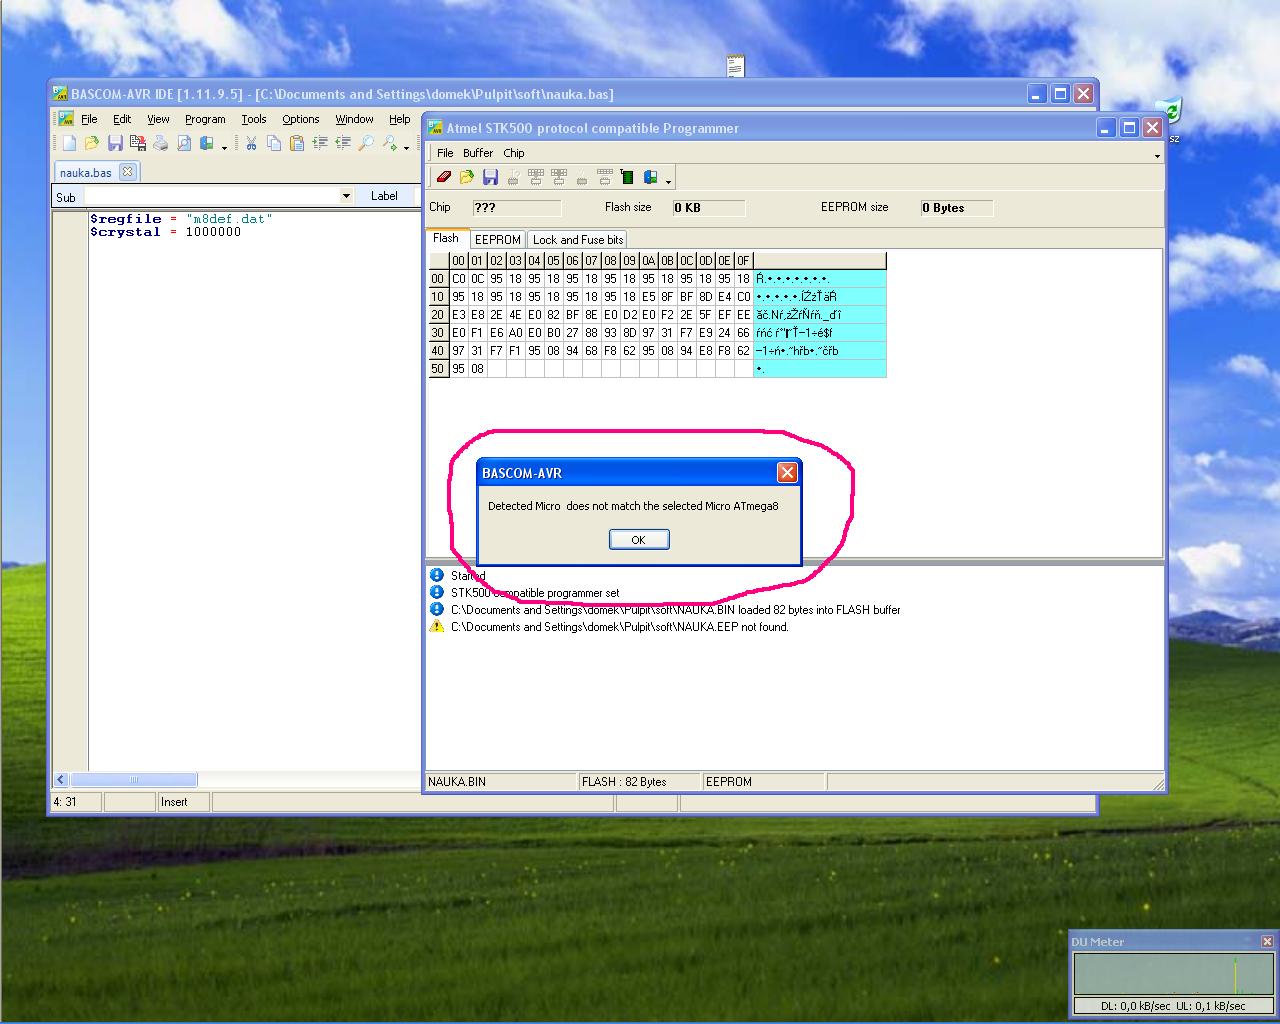Click the Open file icon in BASCOM IDE toolbar
This screenshot has height=1024, width=1280.
(92, 144)
